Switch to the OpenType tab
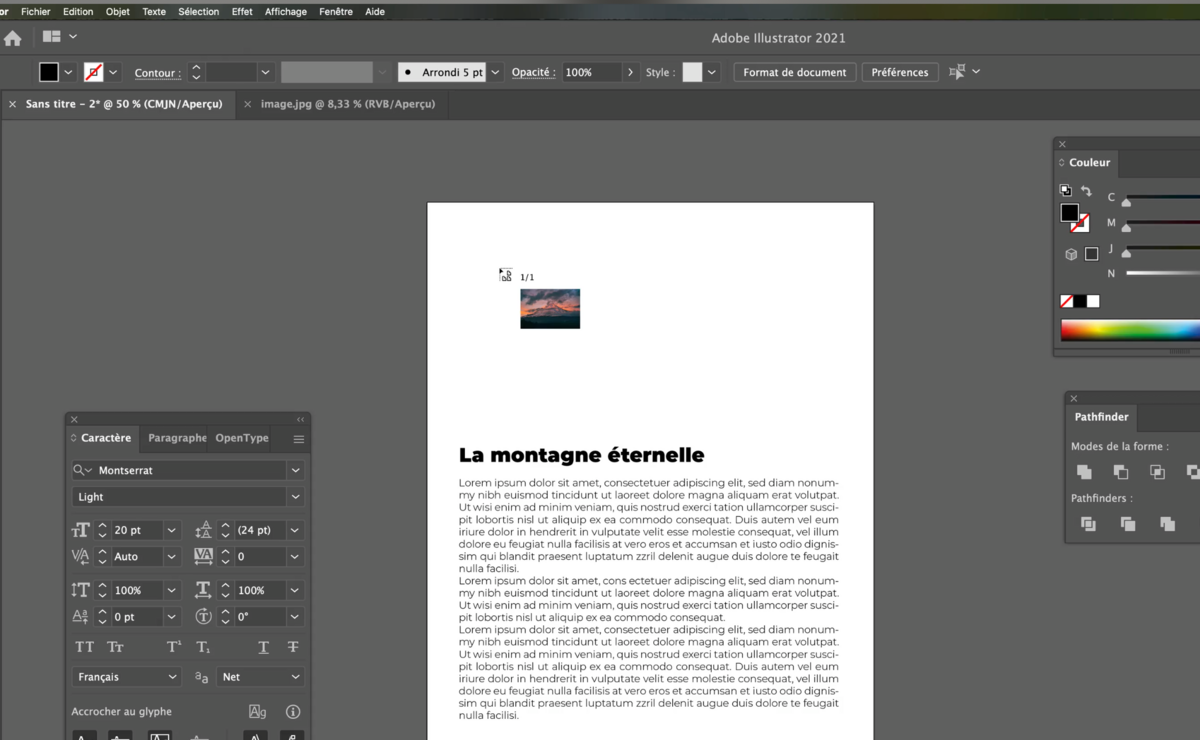Viewport: 1200px width, 740px height. point(242,438)
